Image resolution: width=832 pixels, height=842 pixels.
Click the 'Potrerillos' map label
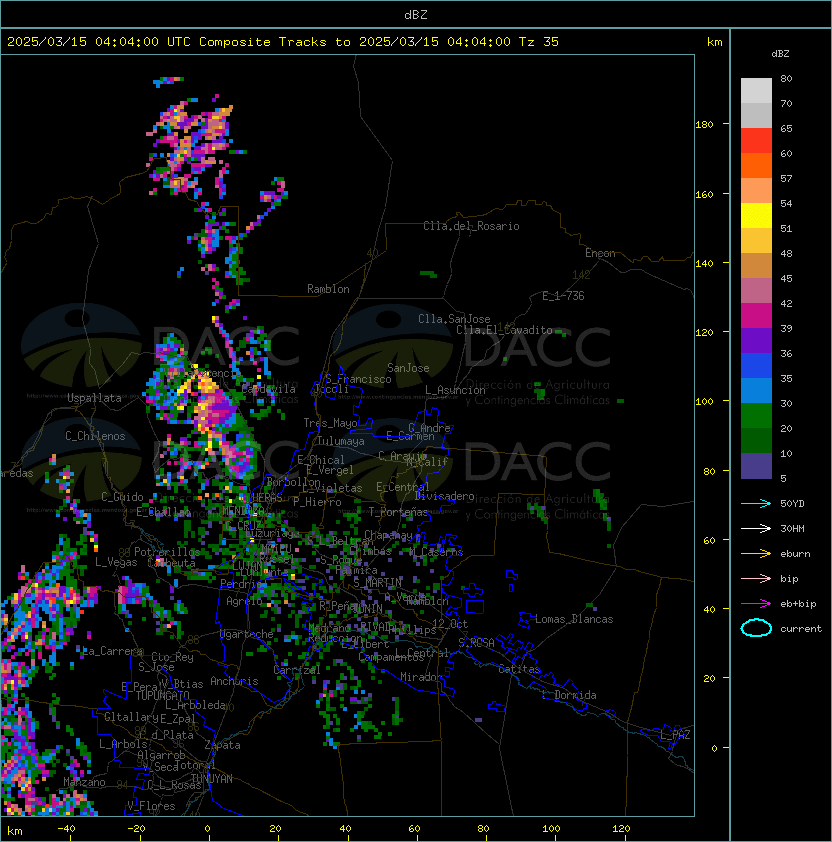coord(167,552)
